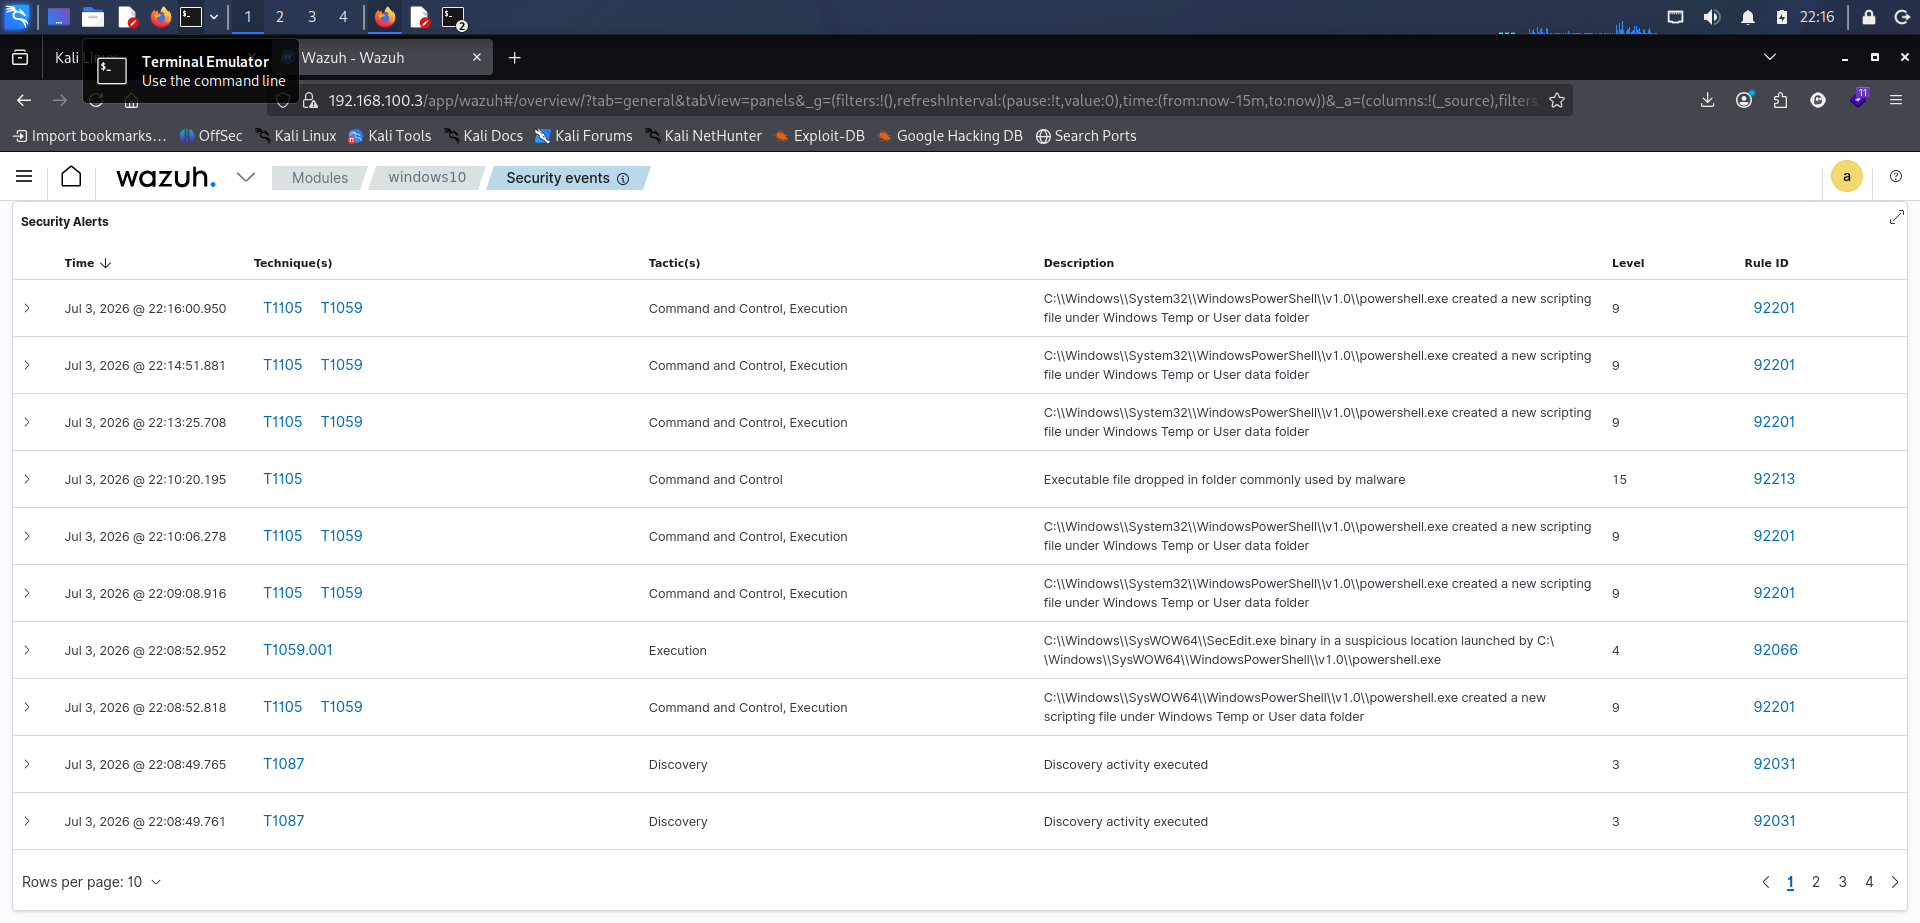Screen dimensions: 1920x923
Task: Open rule ID 92213 link
Action: [1774, 479]
